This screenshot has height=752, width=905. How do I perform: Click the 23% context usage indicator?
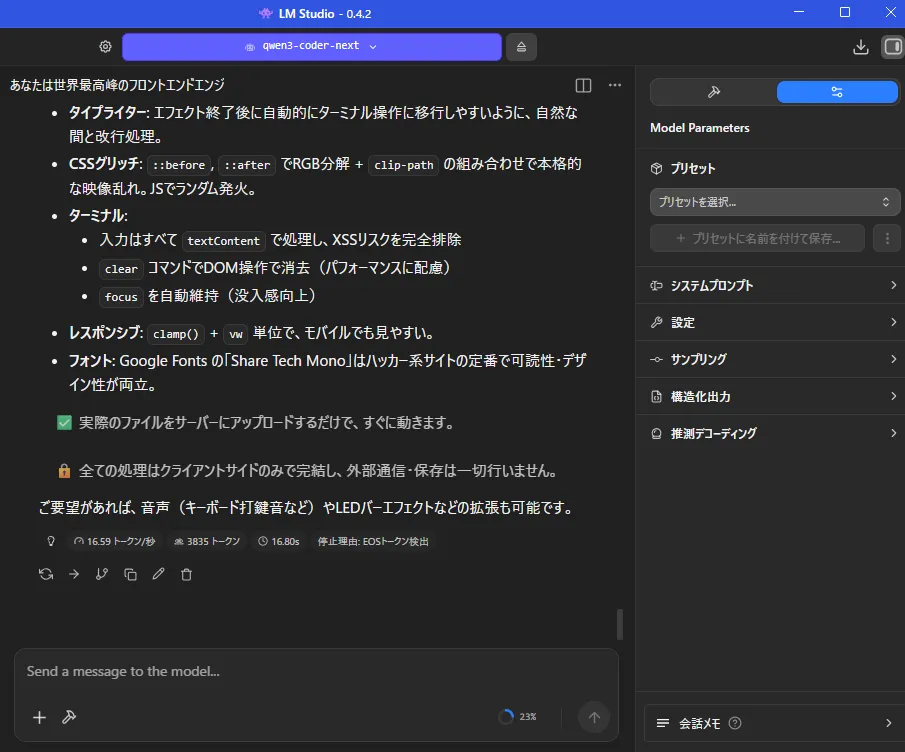pos(518,717)
